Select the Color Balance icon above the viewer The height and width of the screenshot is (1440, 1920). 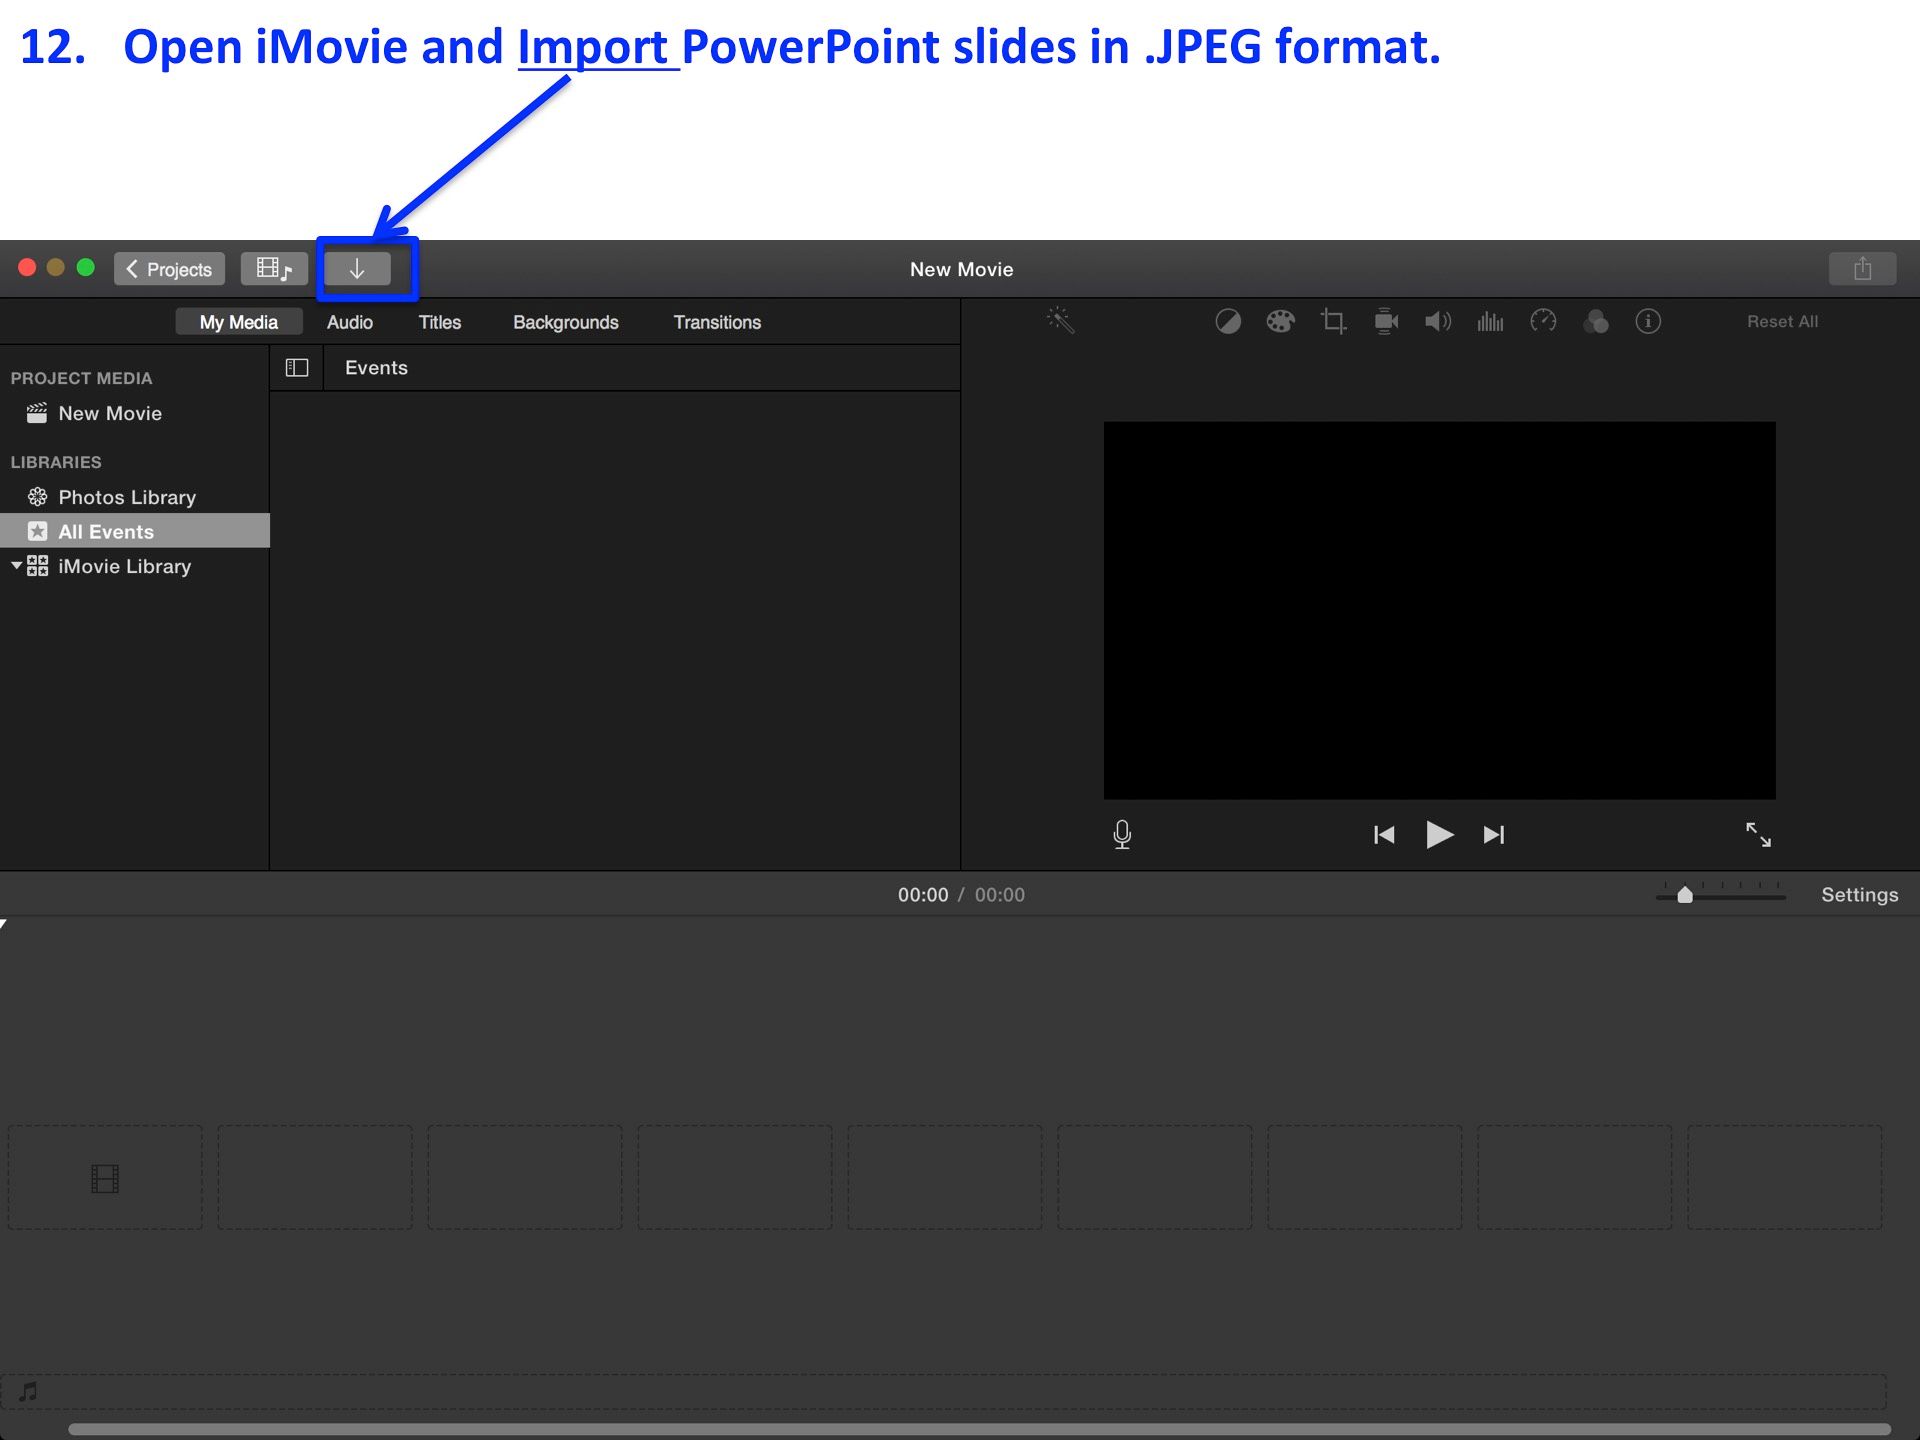[1228, 321]
